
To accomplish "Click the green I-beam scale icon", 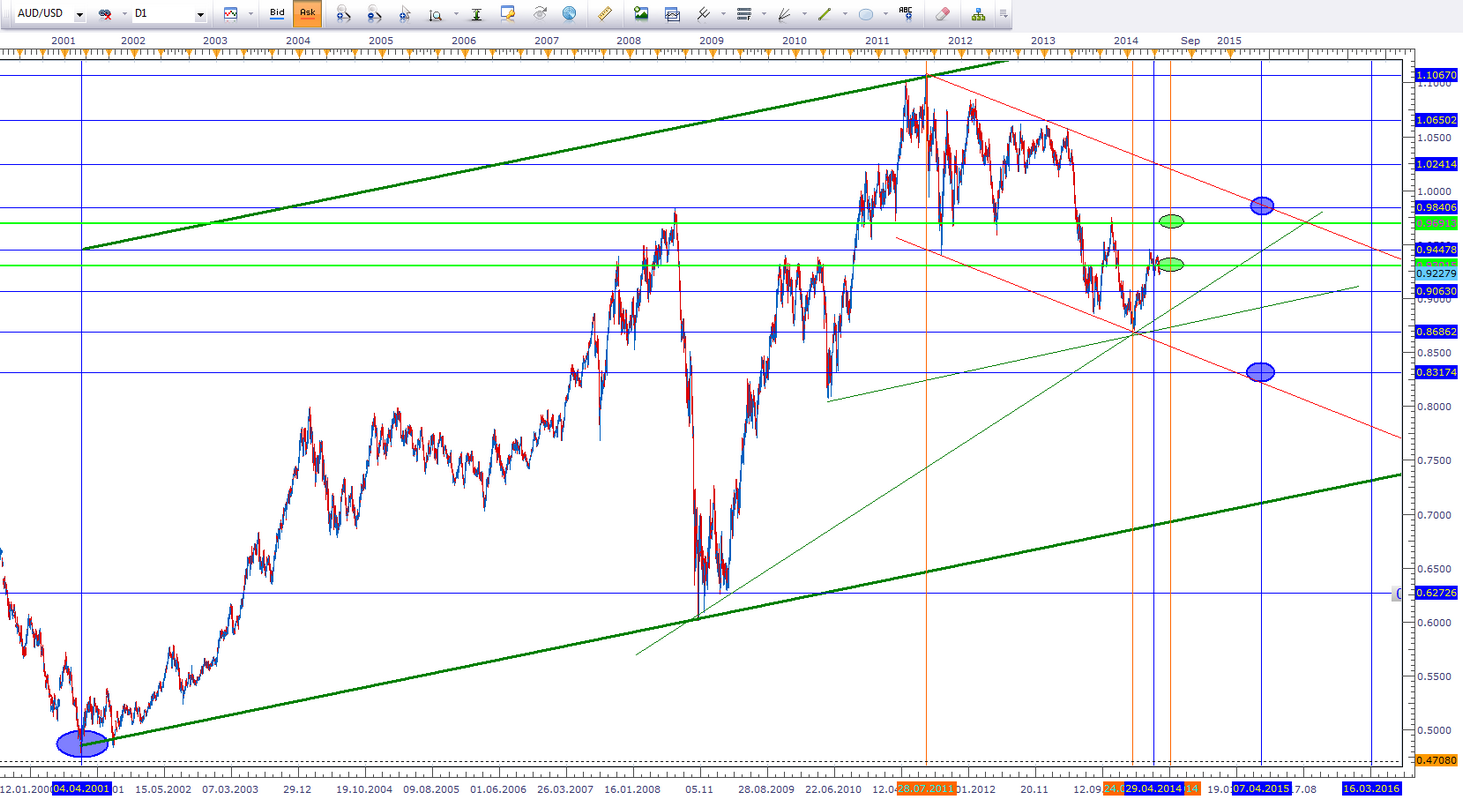I will click(x=477, y=15).
